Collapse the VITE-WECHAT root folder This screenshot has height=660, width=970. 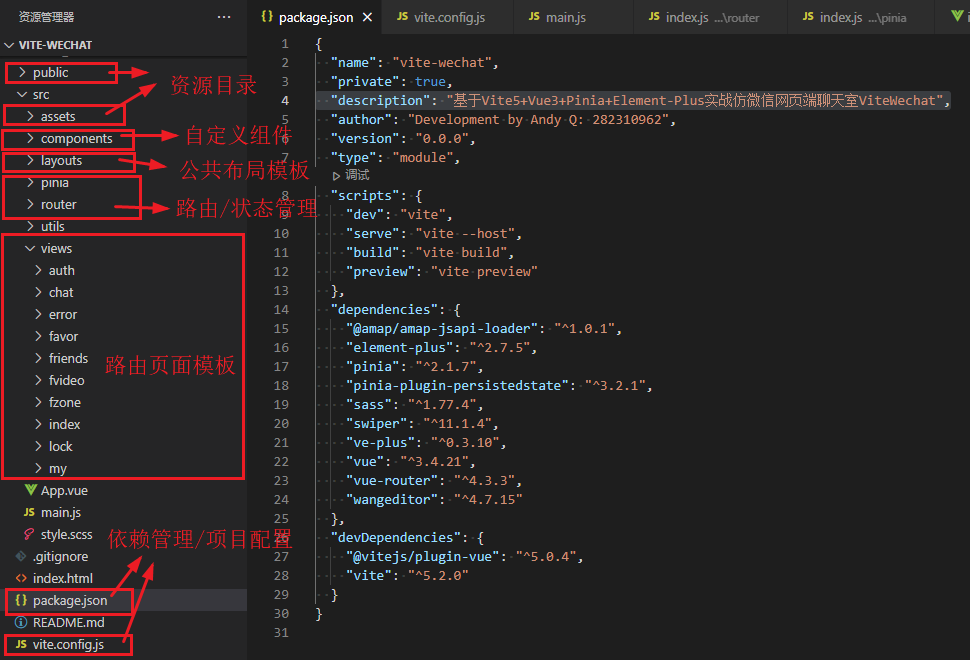point(9,45)
